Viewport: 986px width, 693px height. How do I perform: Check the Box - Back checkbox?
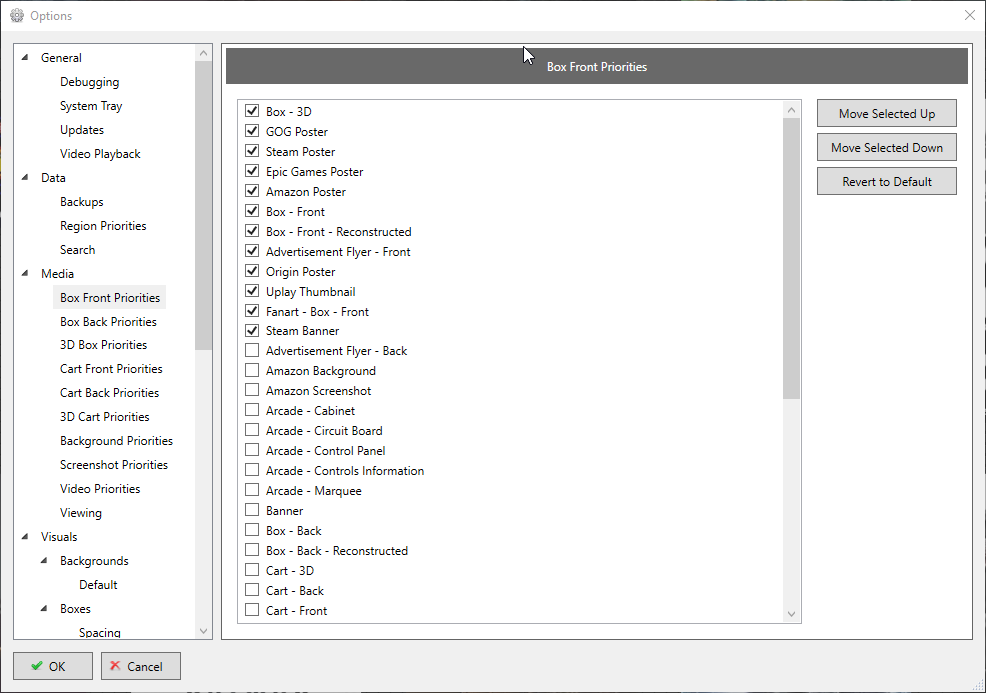click(252, 530)
